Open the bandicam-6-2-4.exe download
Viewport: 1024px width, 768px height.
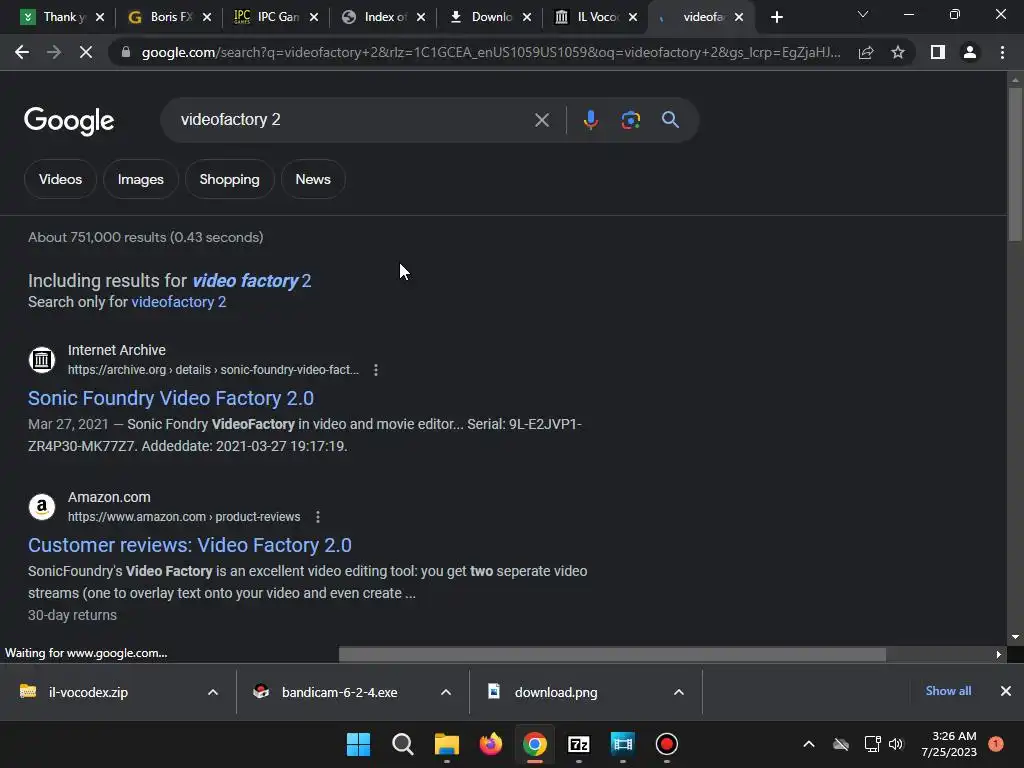[340, 692]
